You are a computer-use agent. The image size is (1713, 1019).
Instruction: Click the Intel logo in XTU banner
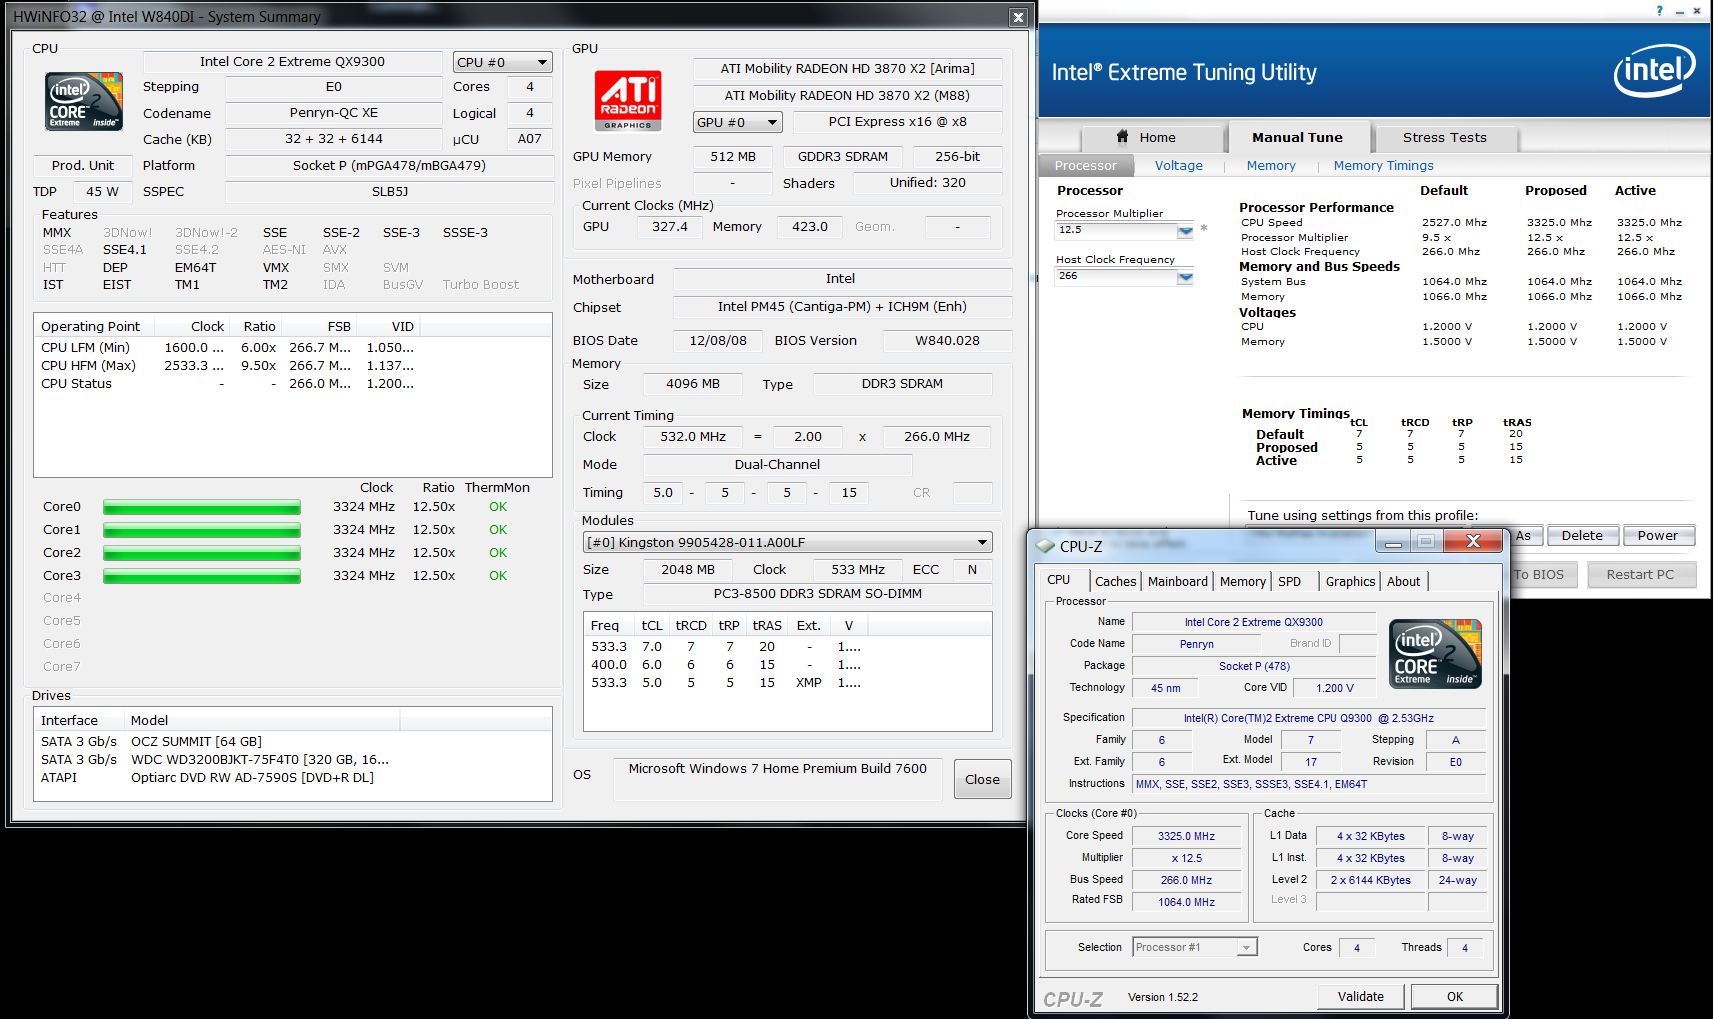tap(1654, 70)
